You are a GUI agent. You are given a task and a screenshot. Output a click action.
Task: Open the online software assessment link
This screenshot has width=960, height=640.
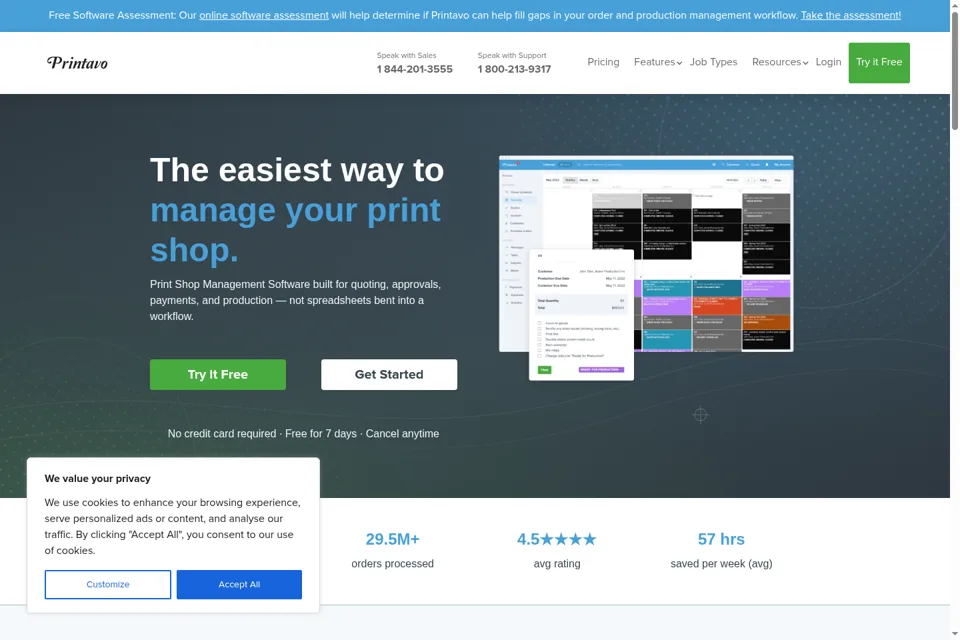tap(264, 15)
